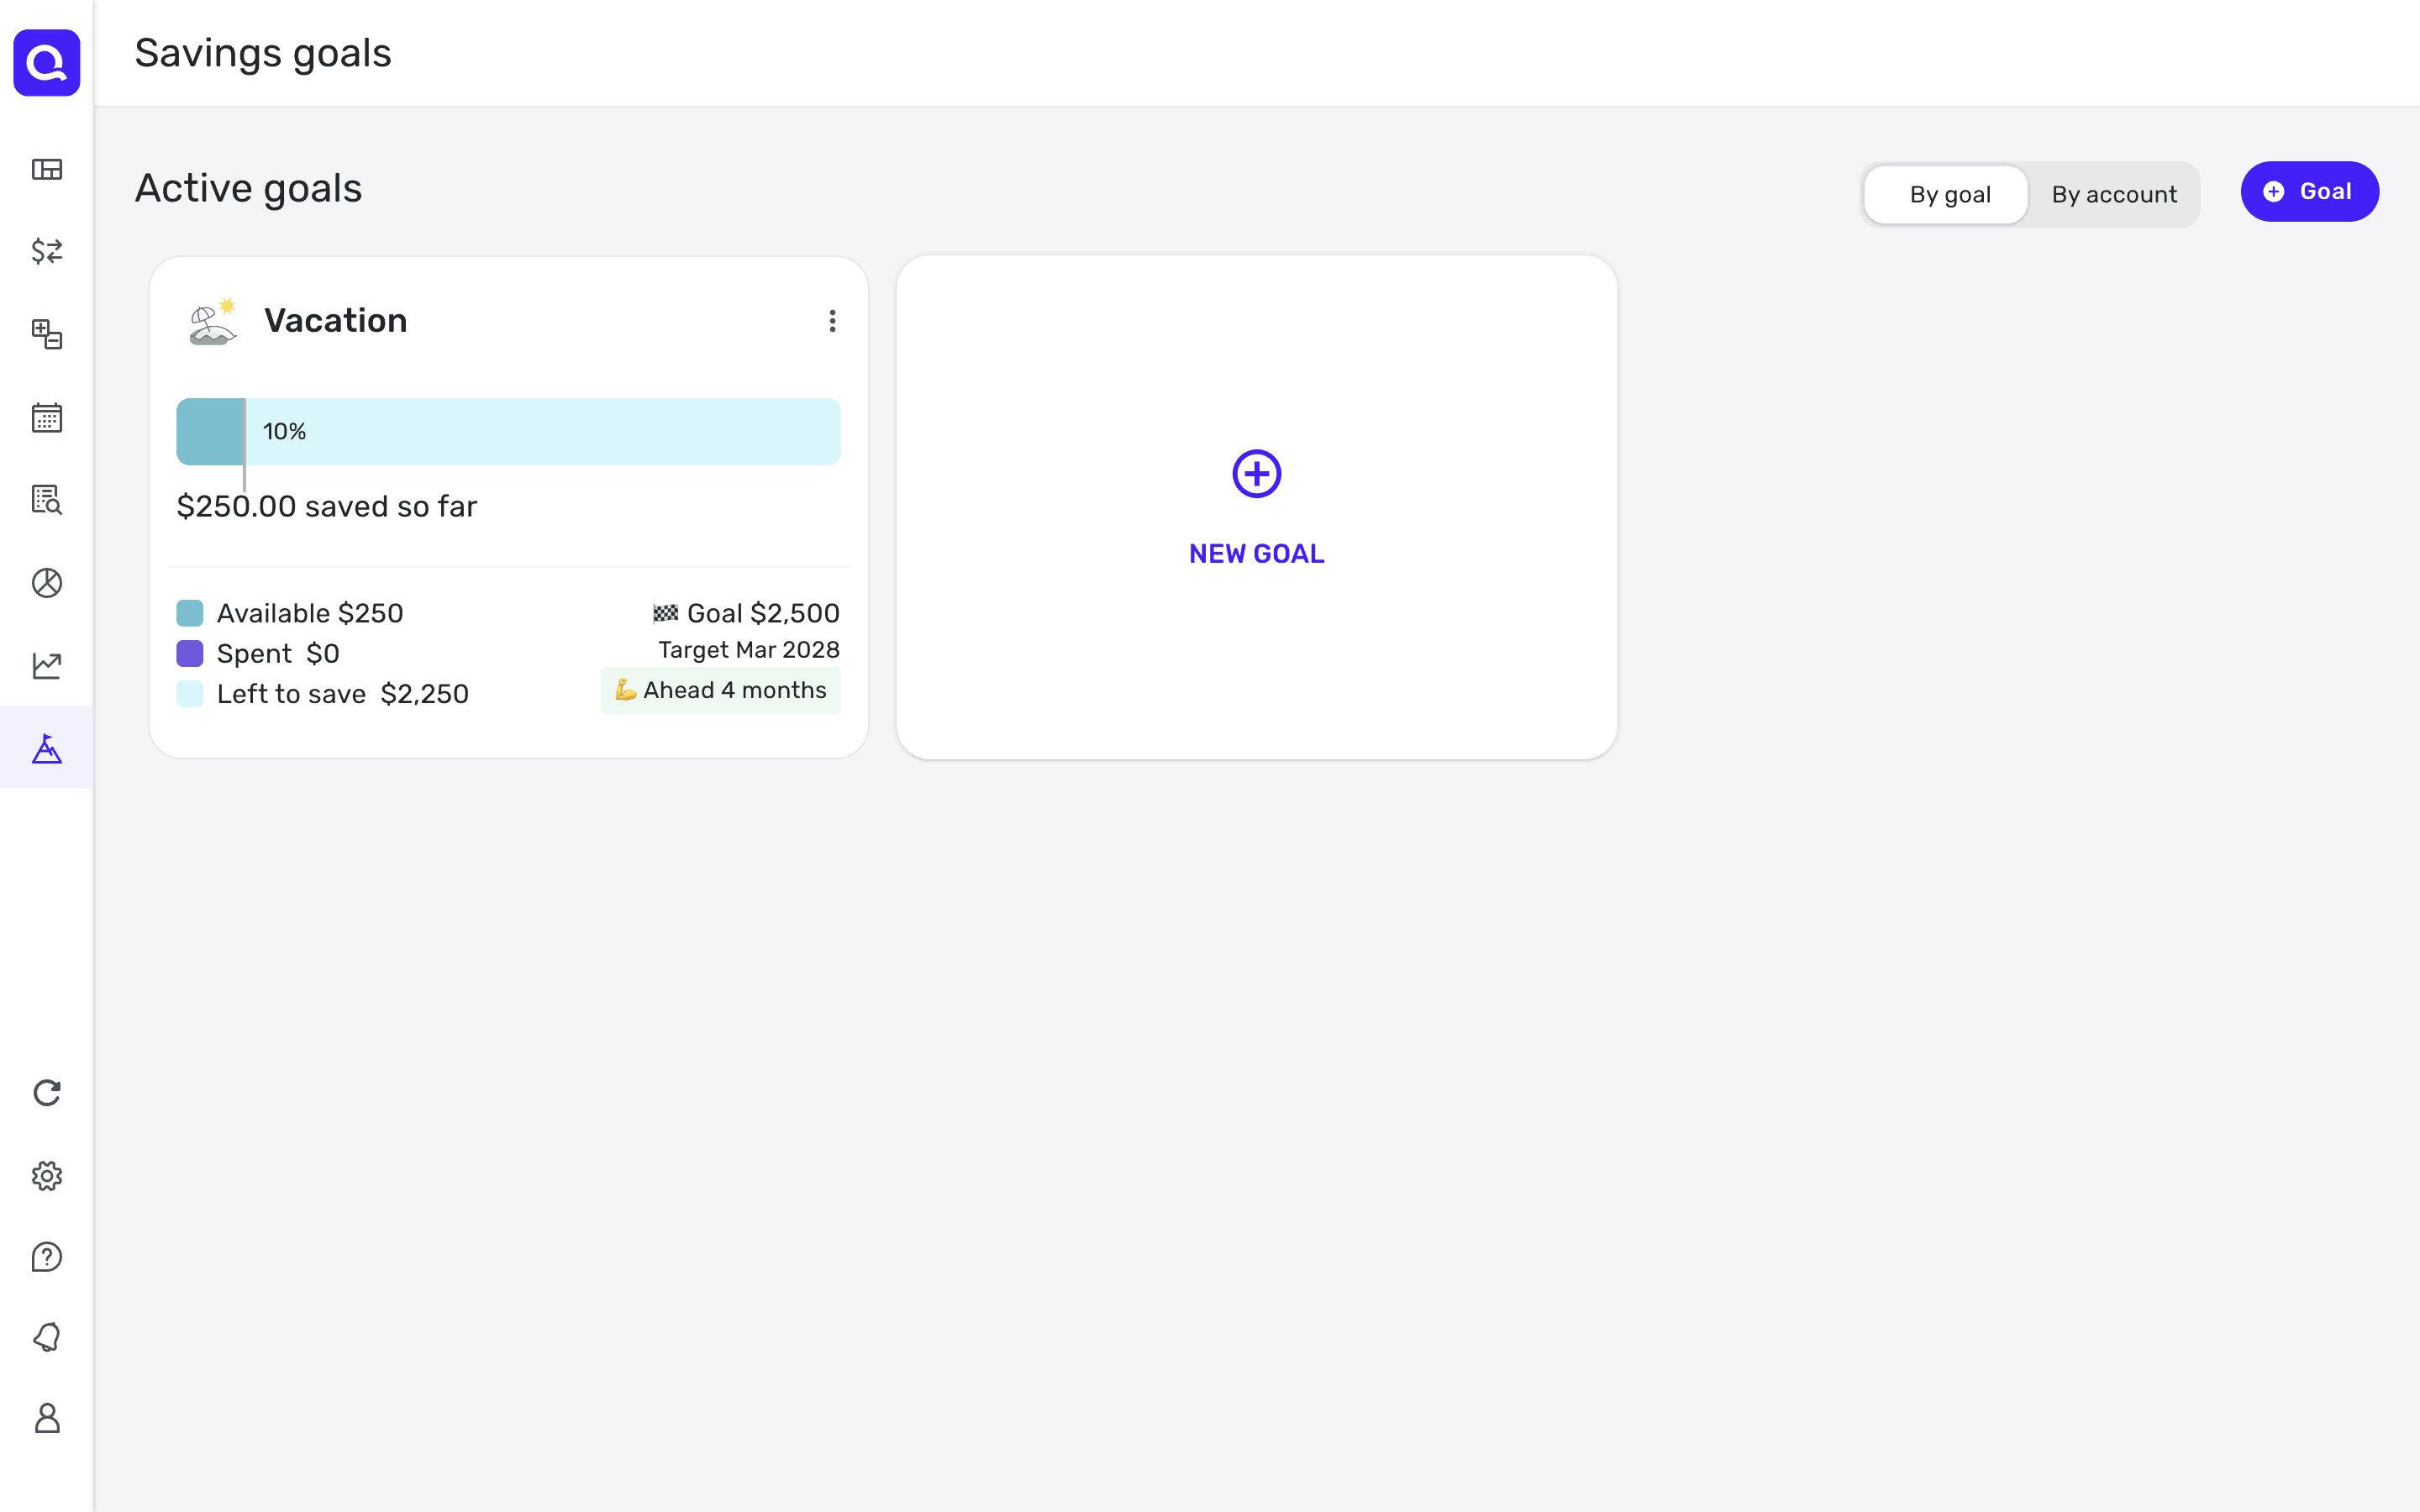This screenshot has width=2420, height=1512.
Task: Open the notifications bell icon
Action: (x=47, y=1338)
